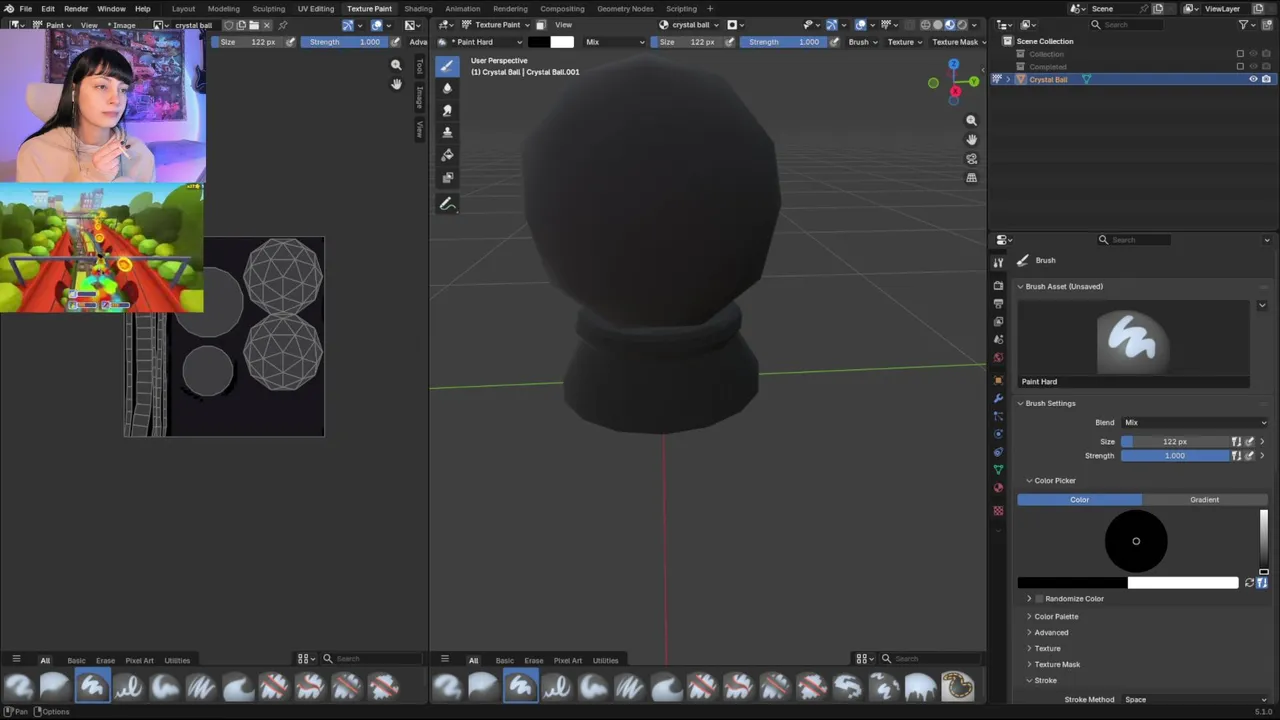Image resolution: width=1280 pixels, height=720 pixels.
Task: Toggle Crystal Ball render camera icon
Action: 1266,79
